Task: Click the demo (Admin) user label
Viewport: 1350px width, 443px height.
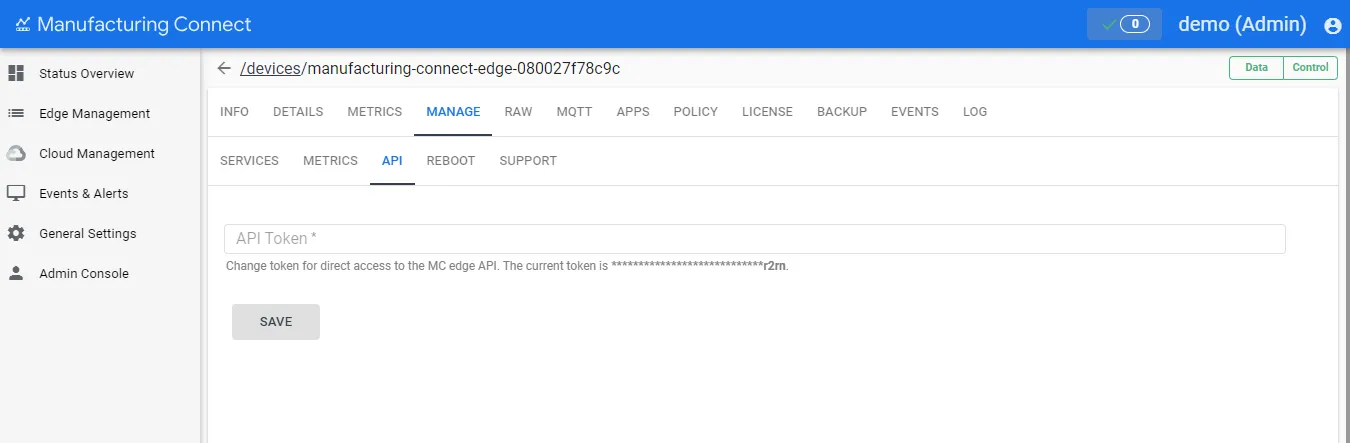Action: 1243,24
